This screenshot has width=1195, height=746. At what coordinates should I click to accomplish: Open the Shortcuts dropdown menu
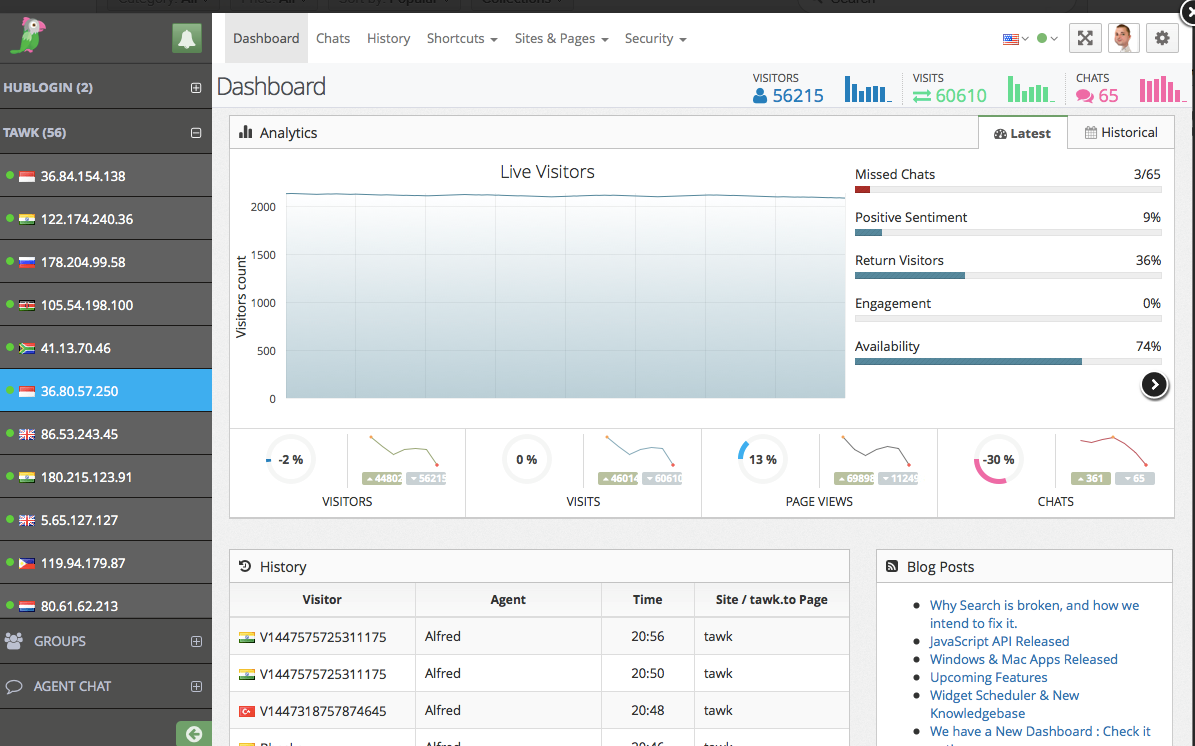coord(462,38)
